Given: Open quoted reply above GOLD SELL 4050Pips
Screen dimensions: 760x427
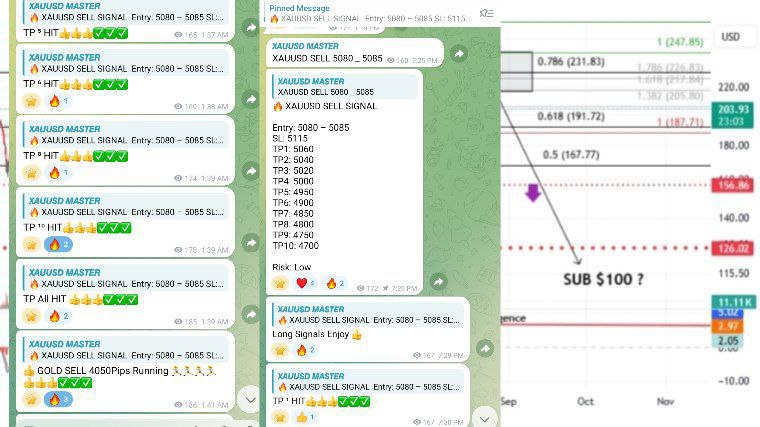Looking at the screenshot, I should 125,350.
